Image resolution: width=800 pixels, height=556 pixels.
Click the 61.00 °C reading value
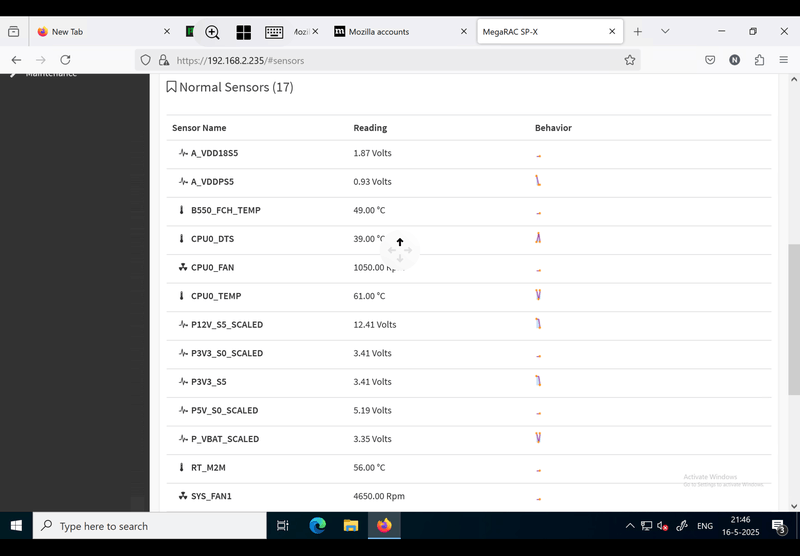tap(369, 296)
